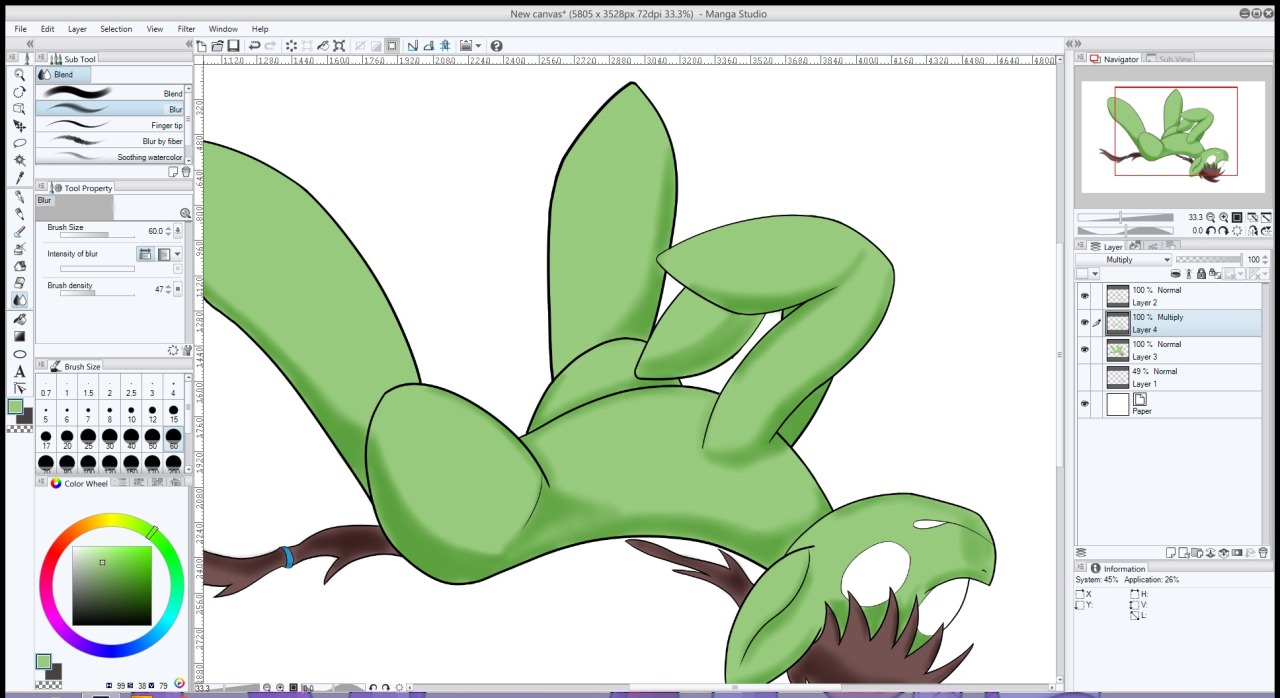Select the Soothing watercolor sub tool

111,157
